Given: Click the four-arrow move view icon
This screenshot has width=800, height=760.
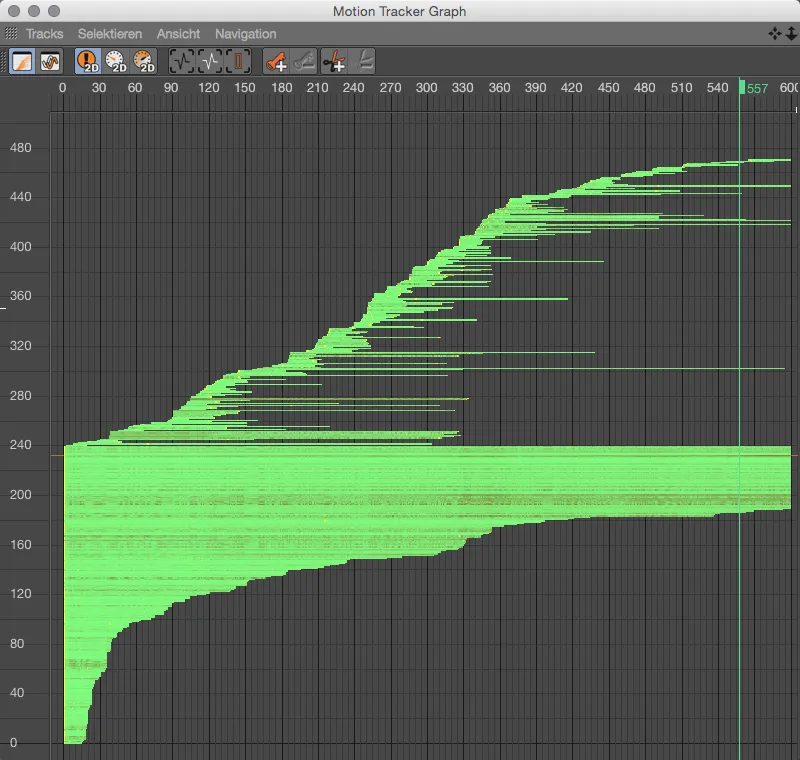Looking at the screenshot, I should point(774,34).
